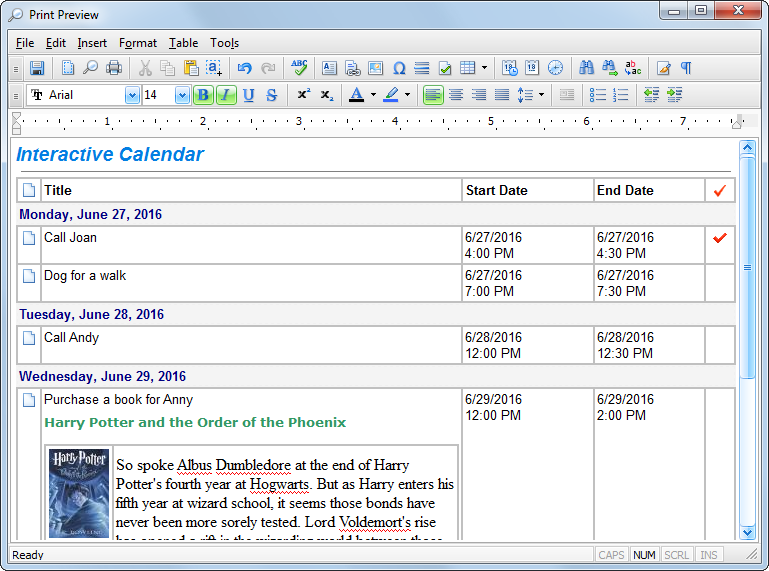This screenshot has width=769, height=571.
Task: Expand the Insert Table dropdown arrow
Action: click(x=484, y=68)
